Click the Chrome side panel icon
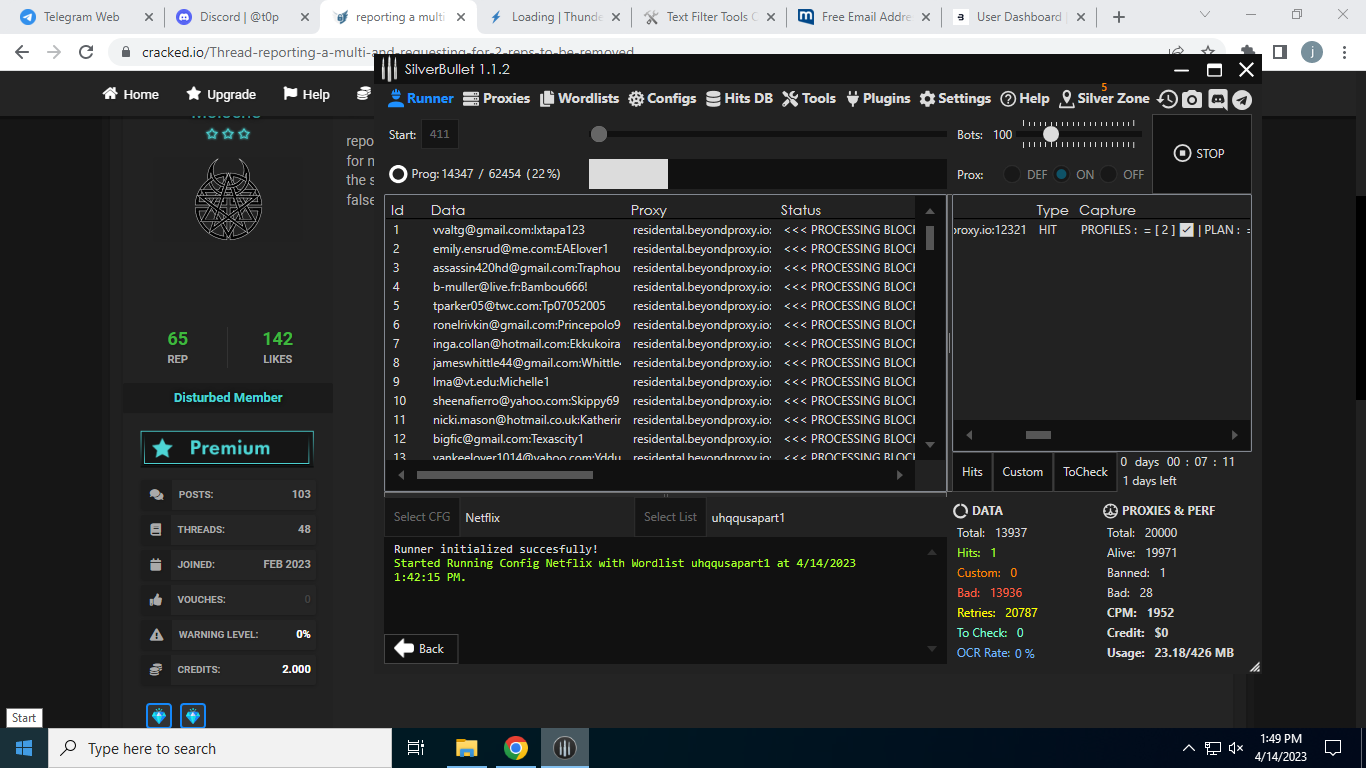This screenshot has width=1366, height=768. [1279, 52]
